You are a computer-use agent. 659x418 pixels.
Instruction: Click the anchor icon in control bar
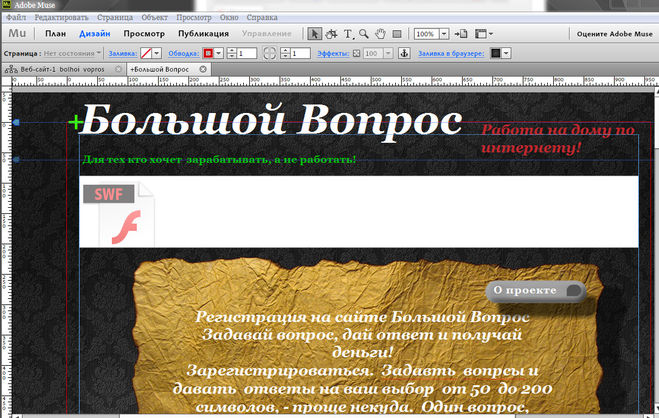404,53
